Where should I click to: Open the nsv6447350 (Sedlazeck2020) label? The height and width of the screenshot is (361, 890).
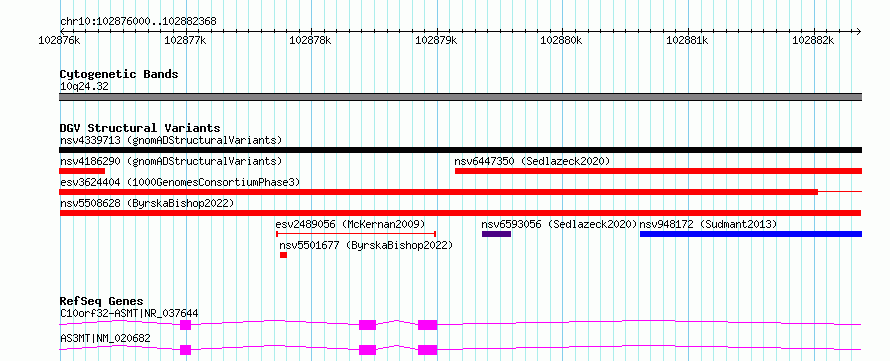(532, 161)
